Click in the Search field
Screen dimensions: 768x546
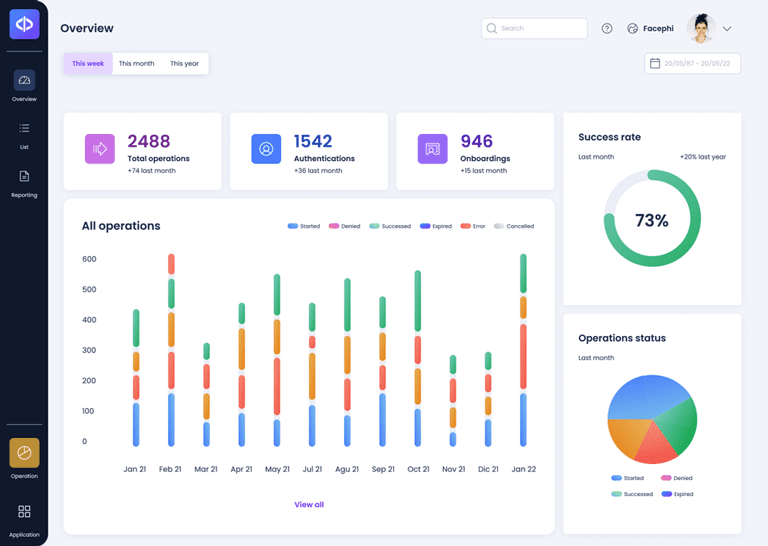tap(534, 28)
